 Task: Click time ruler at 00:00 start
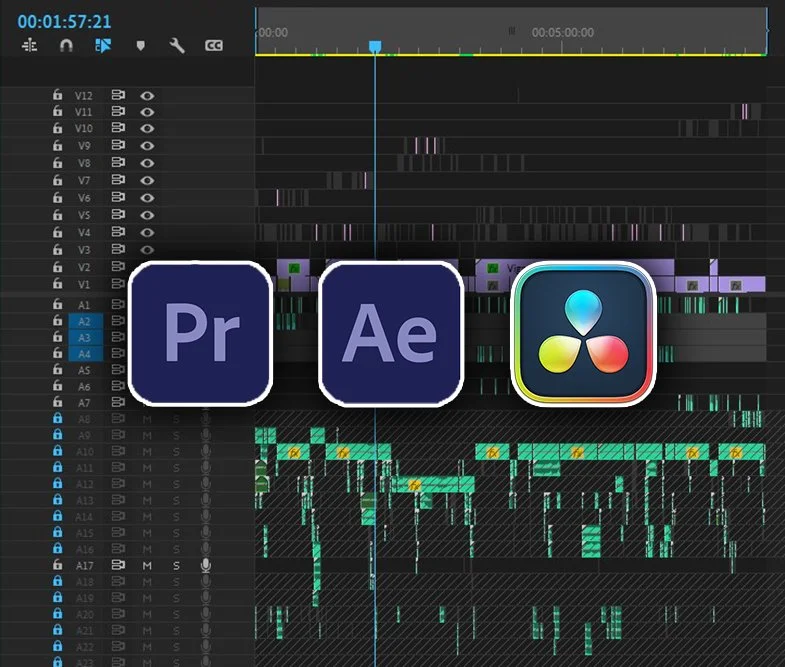[x=273, y=33]
